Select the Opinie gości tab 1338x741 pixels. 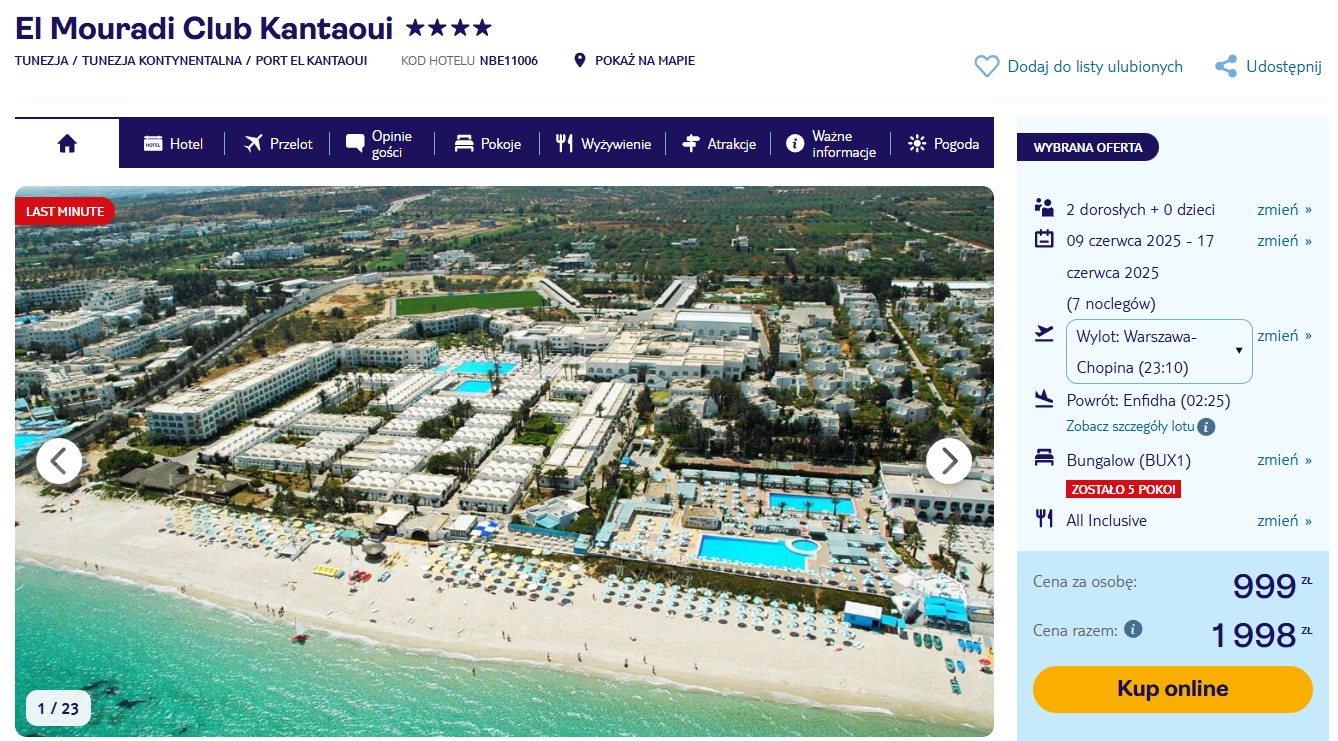click(379, 144)
